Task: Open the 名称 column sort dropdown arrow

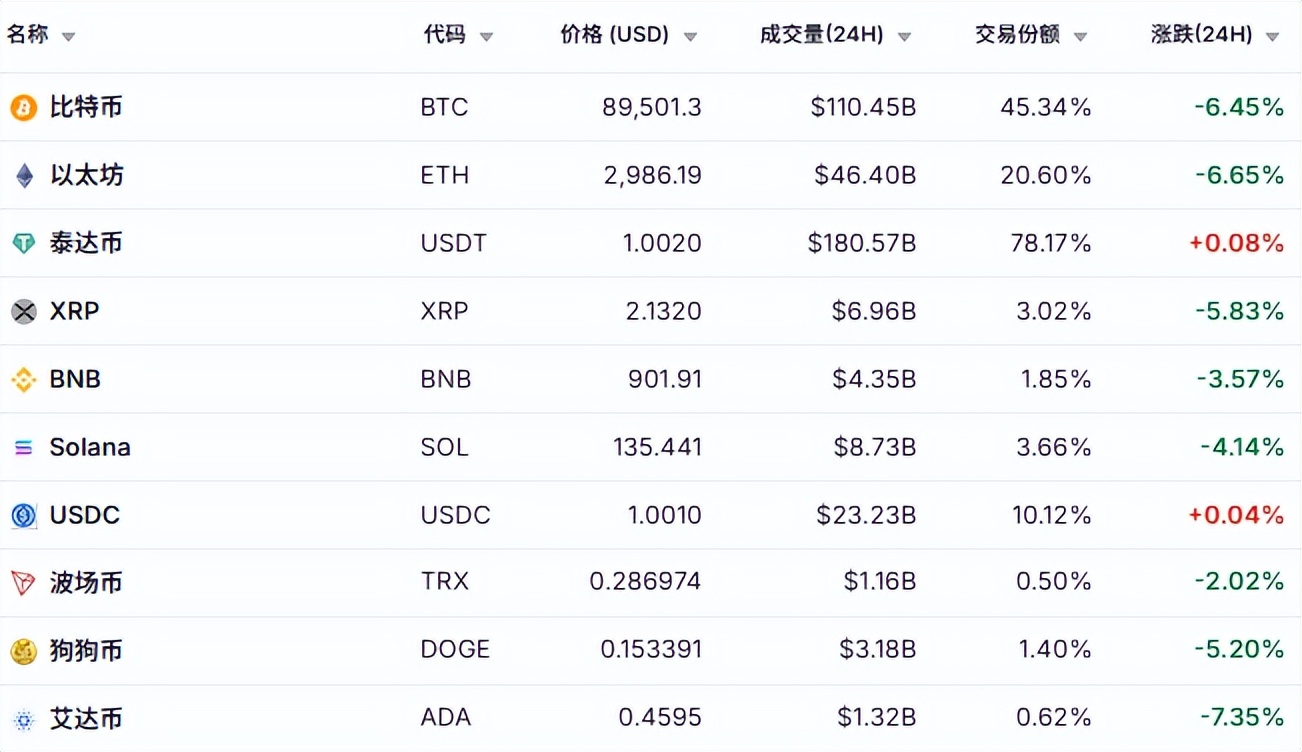Action: [x=68, y=37]
